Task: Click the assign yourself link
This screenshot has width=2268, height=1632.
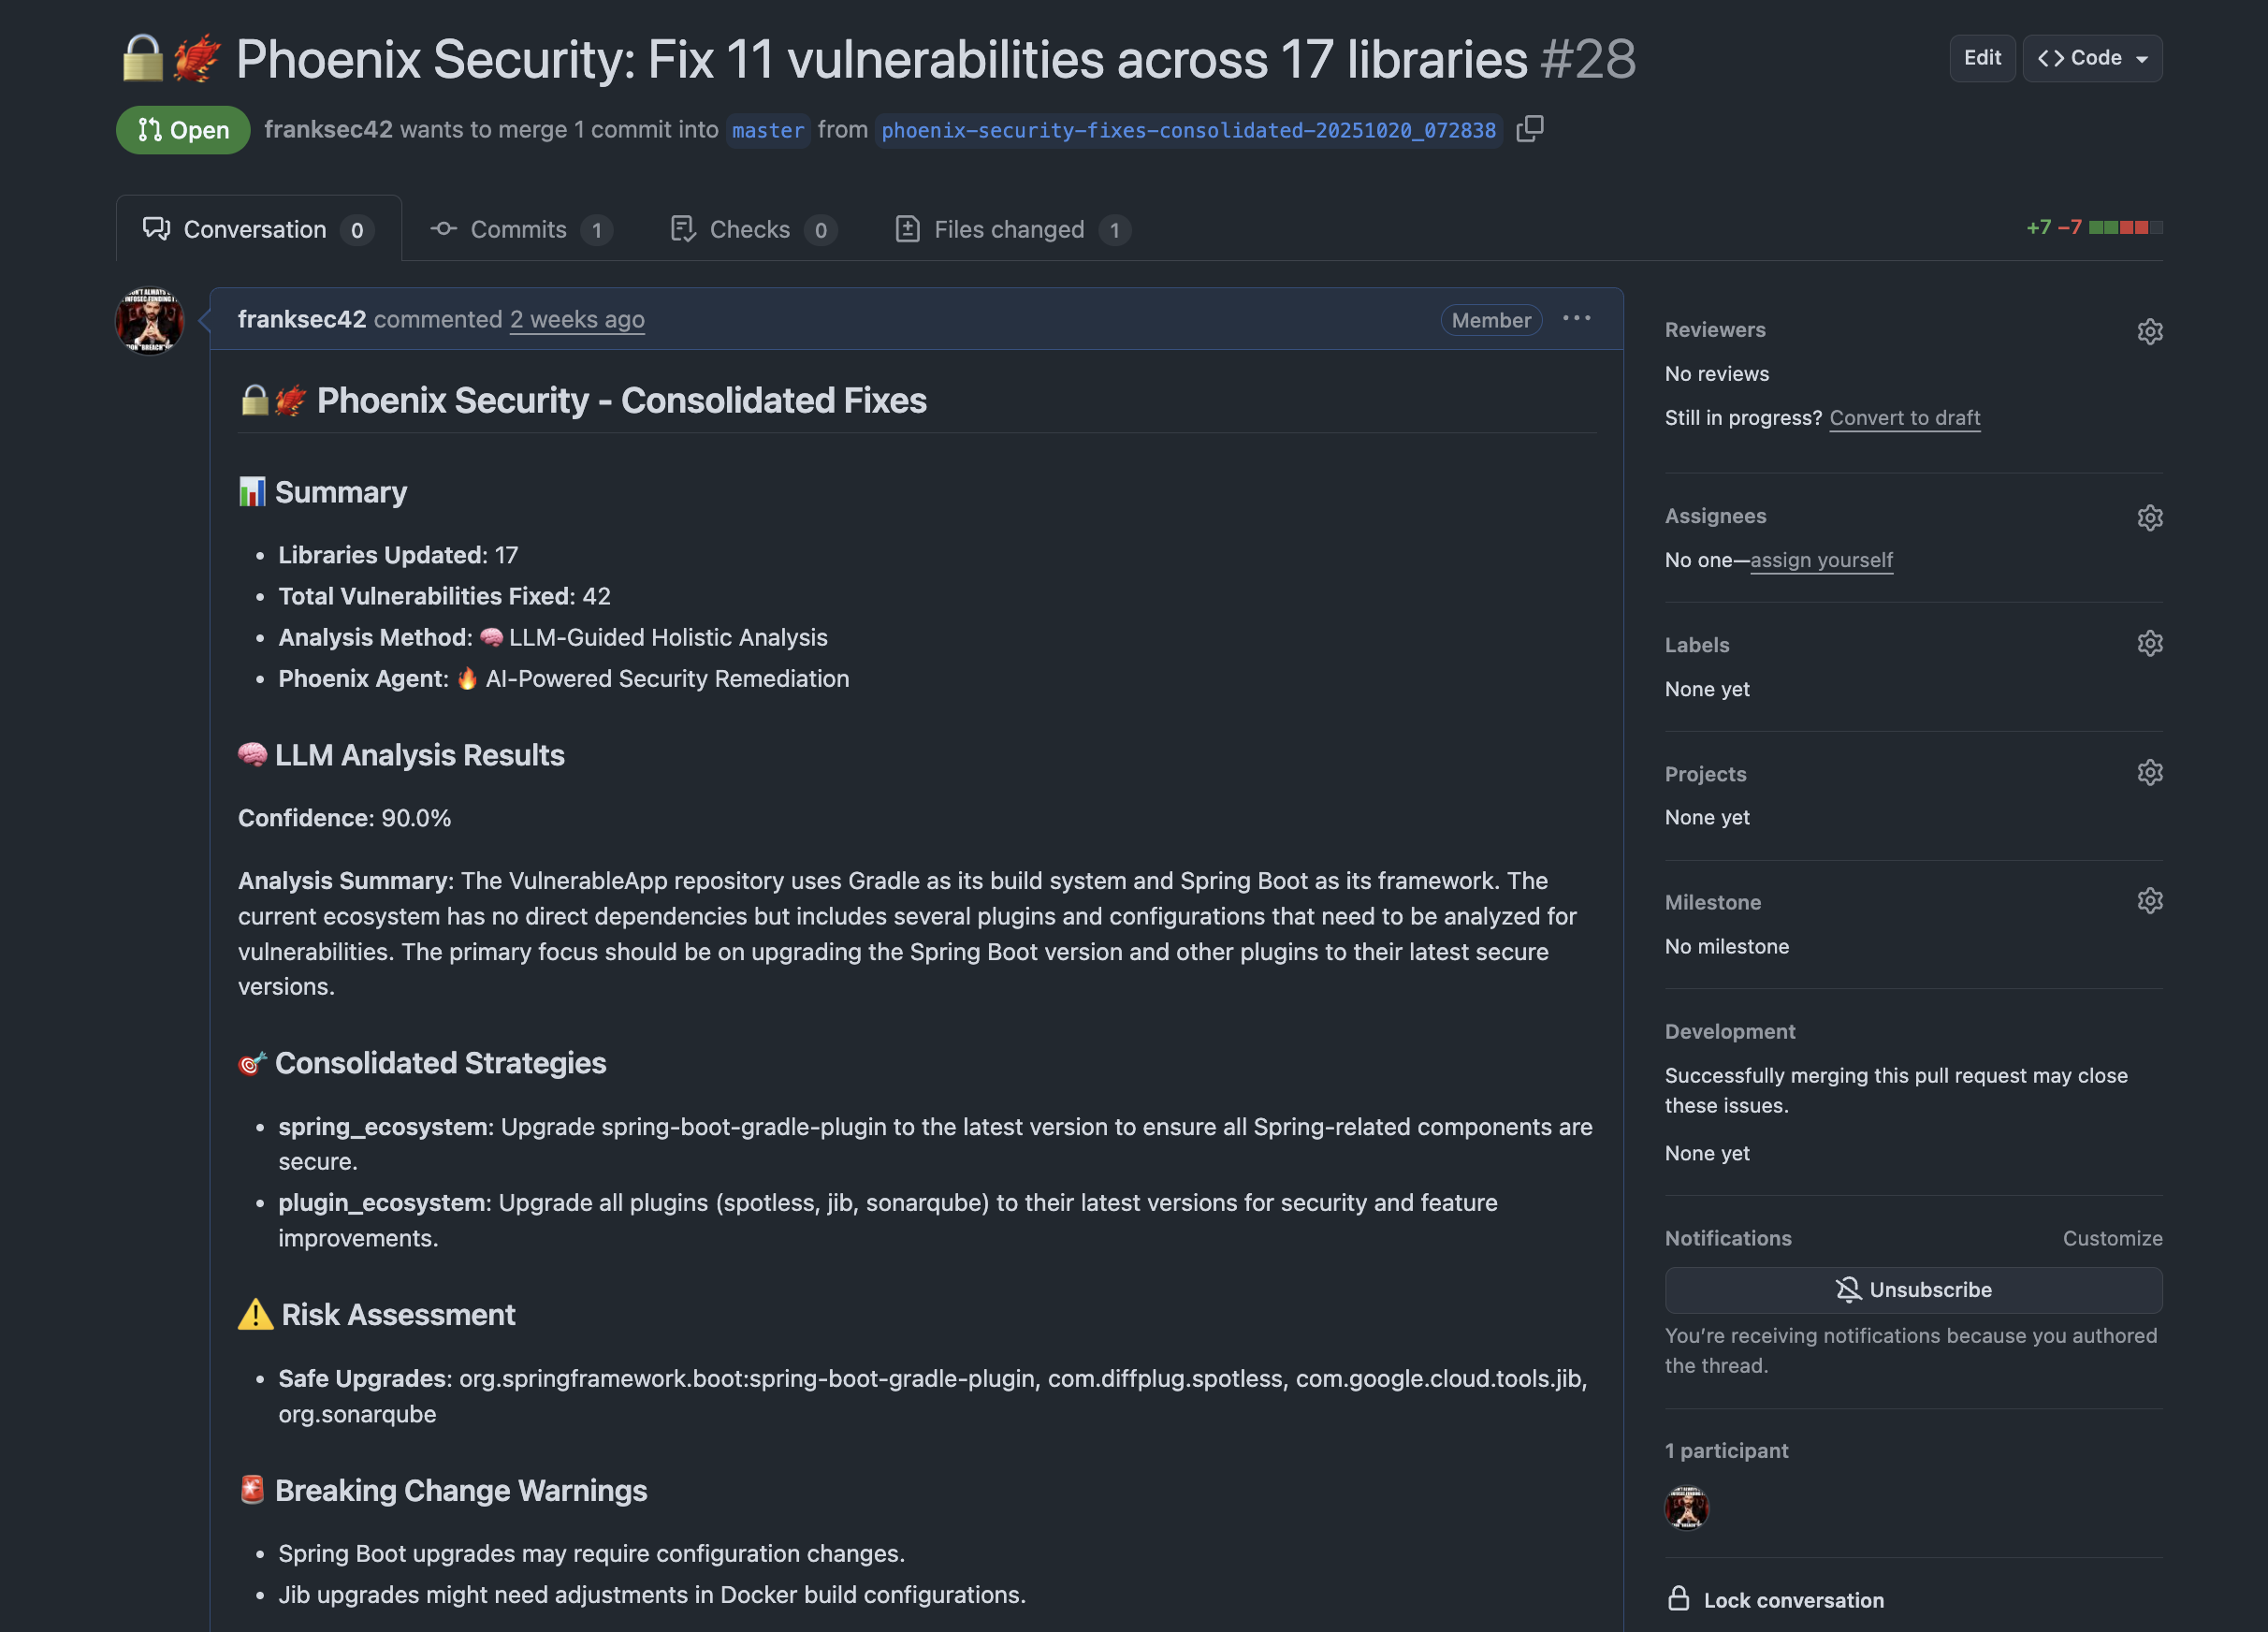Action: point(1820,560)
